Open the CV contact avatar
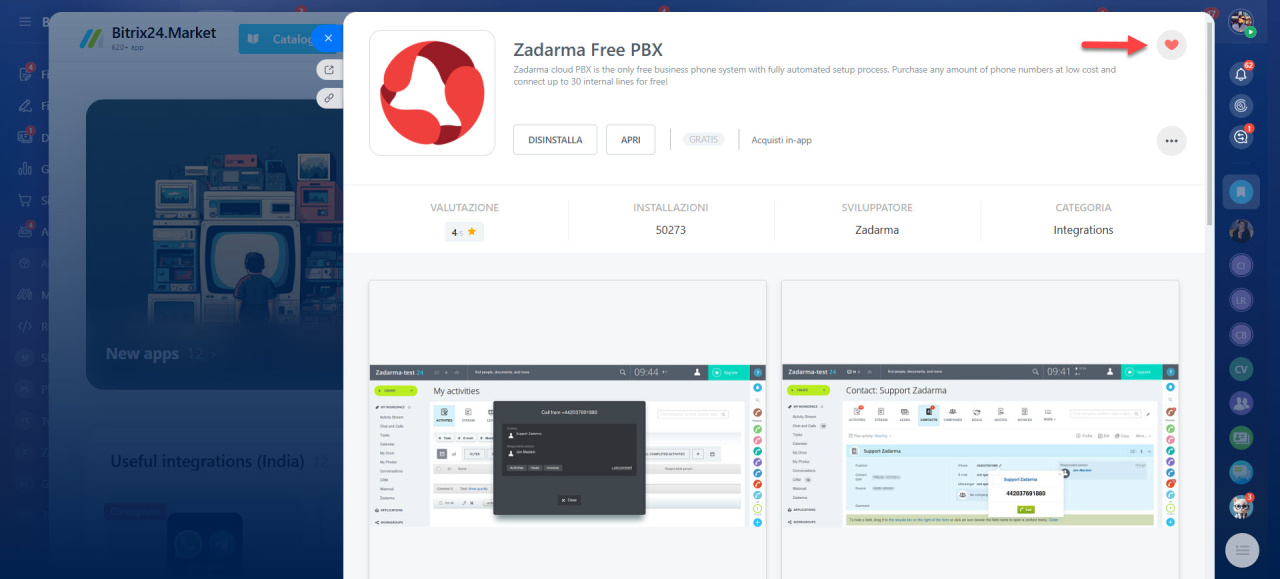The image size is (1280, 579). (1242, 369)
